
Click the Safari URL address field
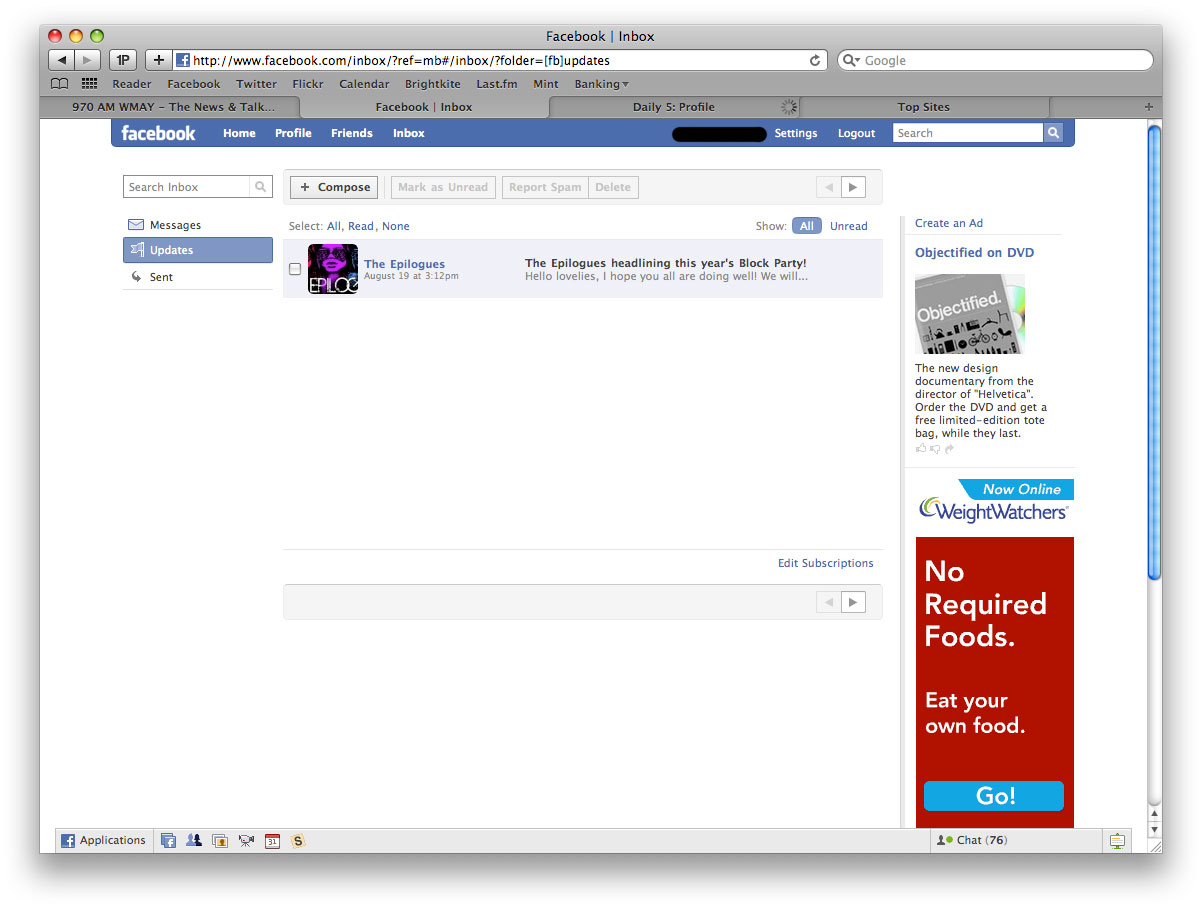pyautogui.click(x=501, y=60)
